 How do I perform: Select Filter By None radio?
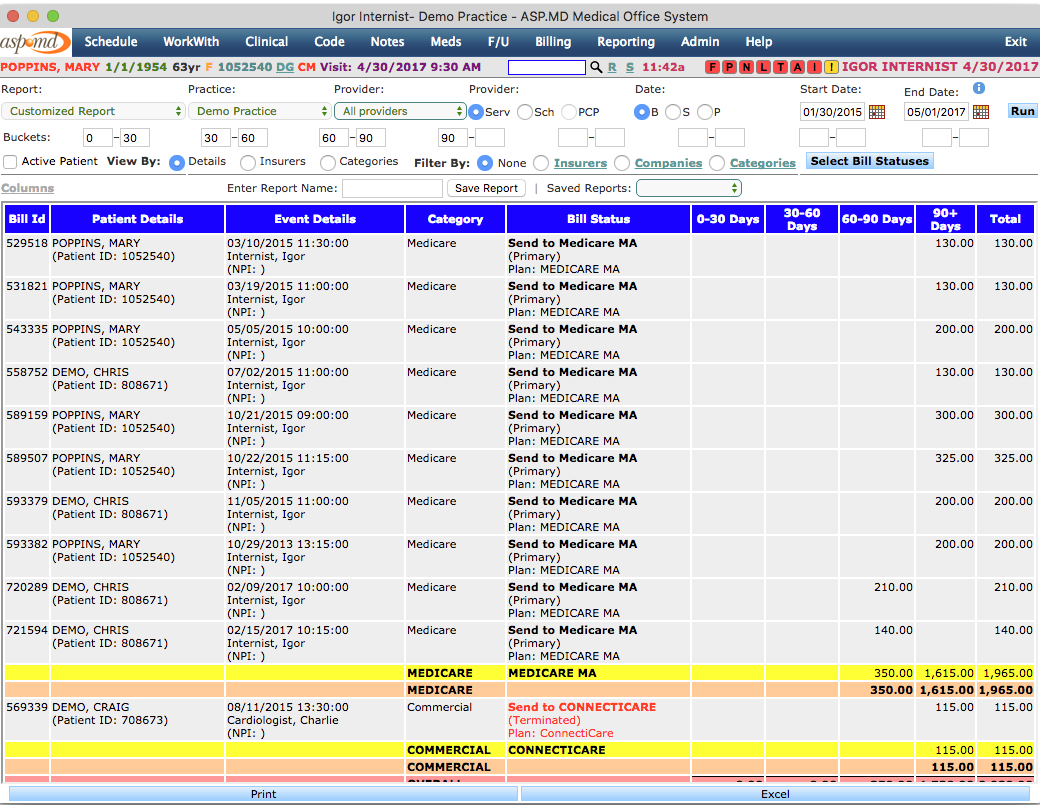[x=485, y=162]
